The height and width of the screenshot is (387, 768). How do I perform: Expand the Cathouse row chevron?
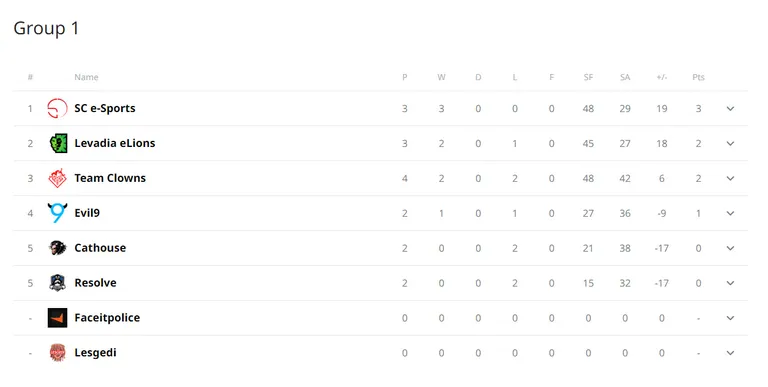tap(730, 248)
